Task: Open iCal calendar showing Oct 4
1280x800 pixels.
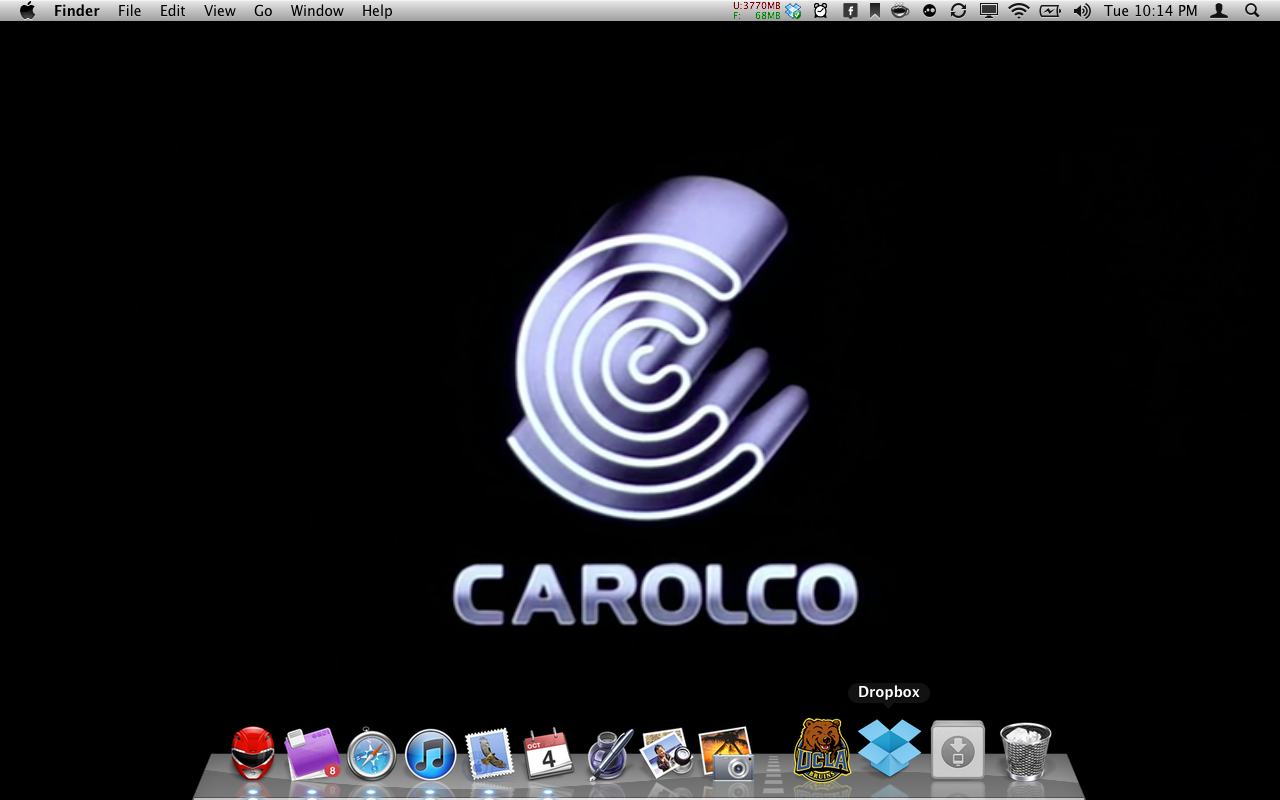Action: pos(548,754)
